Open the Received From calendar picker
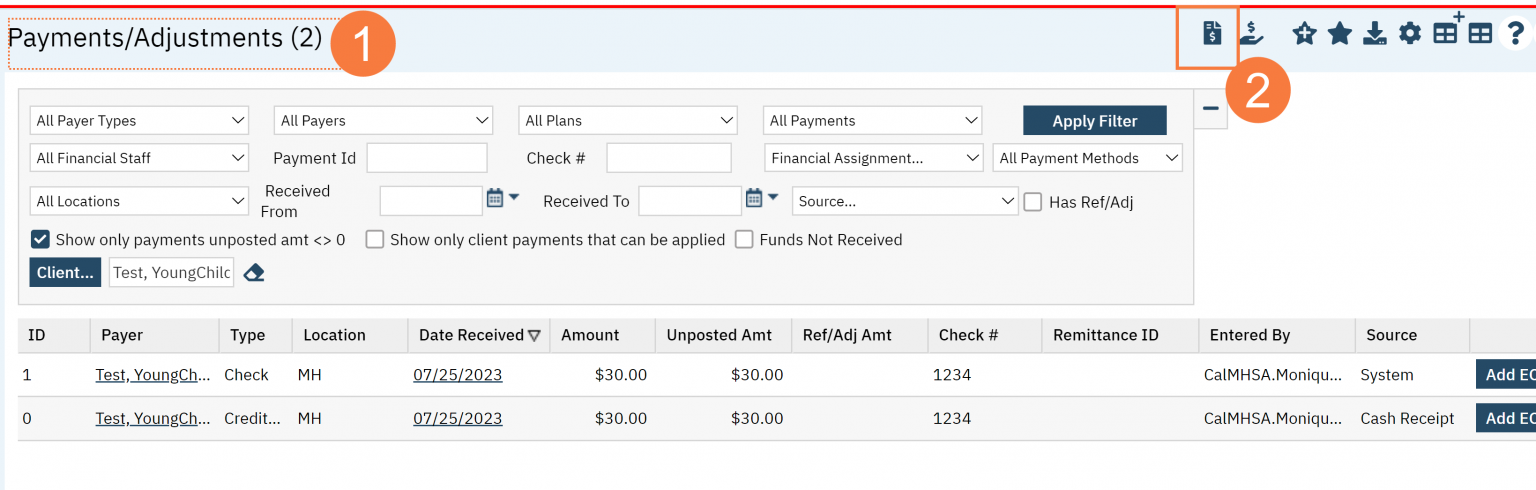The image size is (1536, 490). (495, 199)
